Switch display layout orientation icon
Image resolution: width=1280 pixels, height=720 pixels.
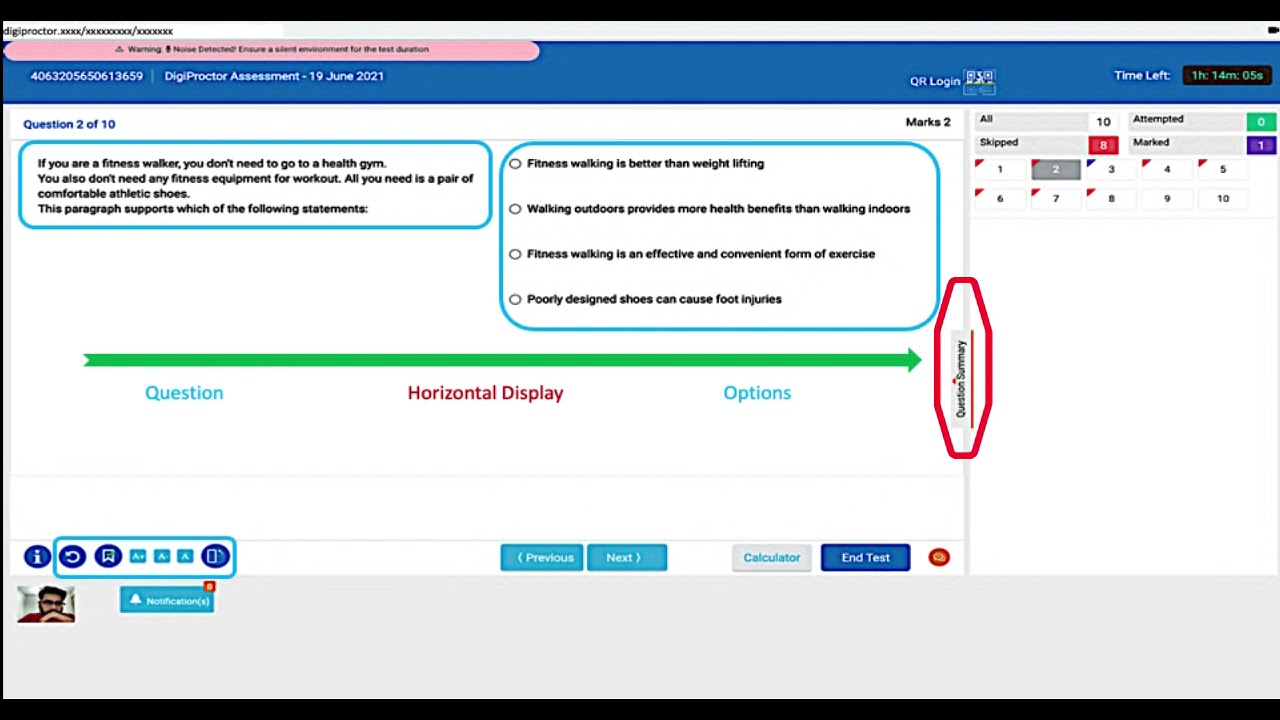(x=215, y=557)
